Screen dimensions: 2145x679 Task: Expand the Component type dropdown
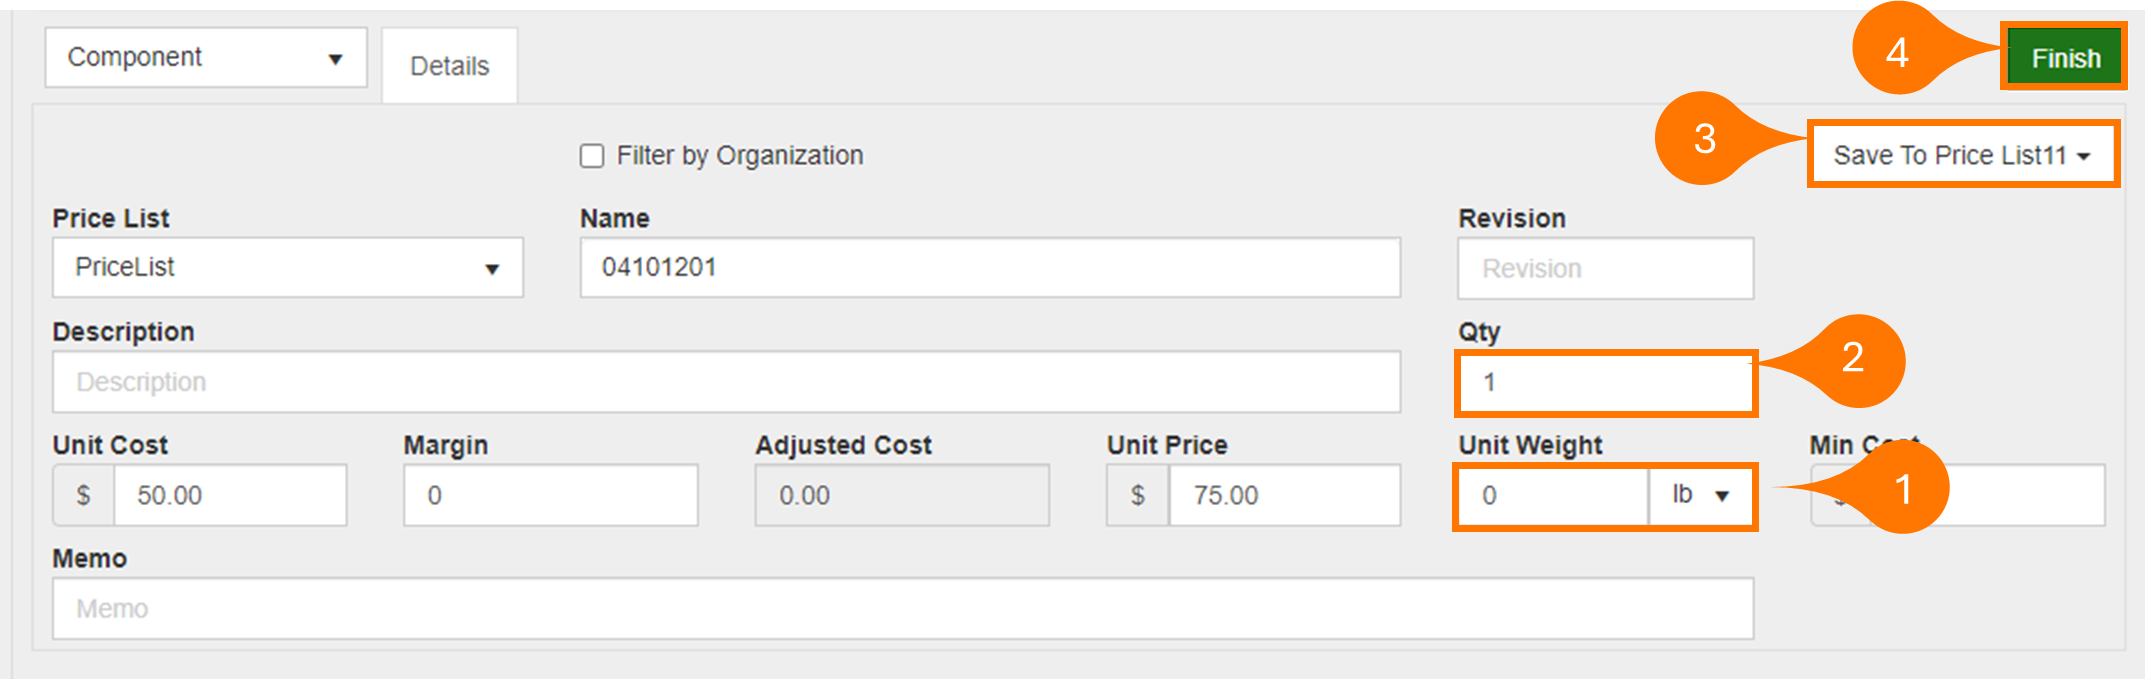[206, 58]
